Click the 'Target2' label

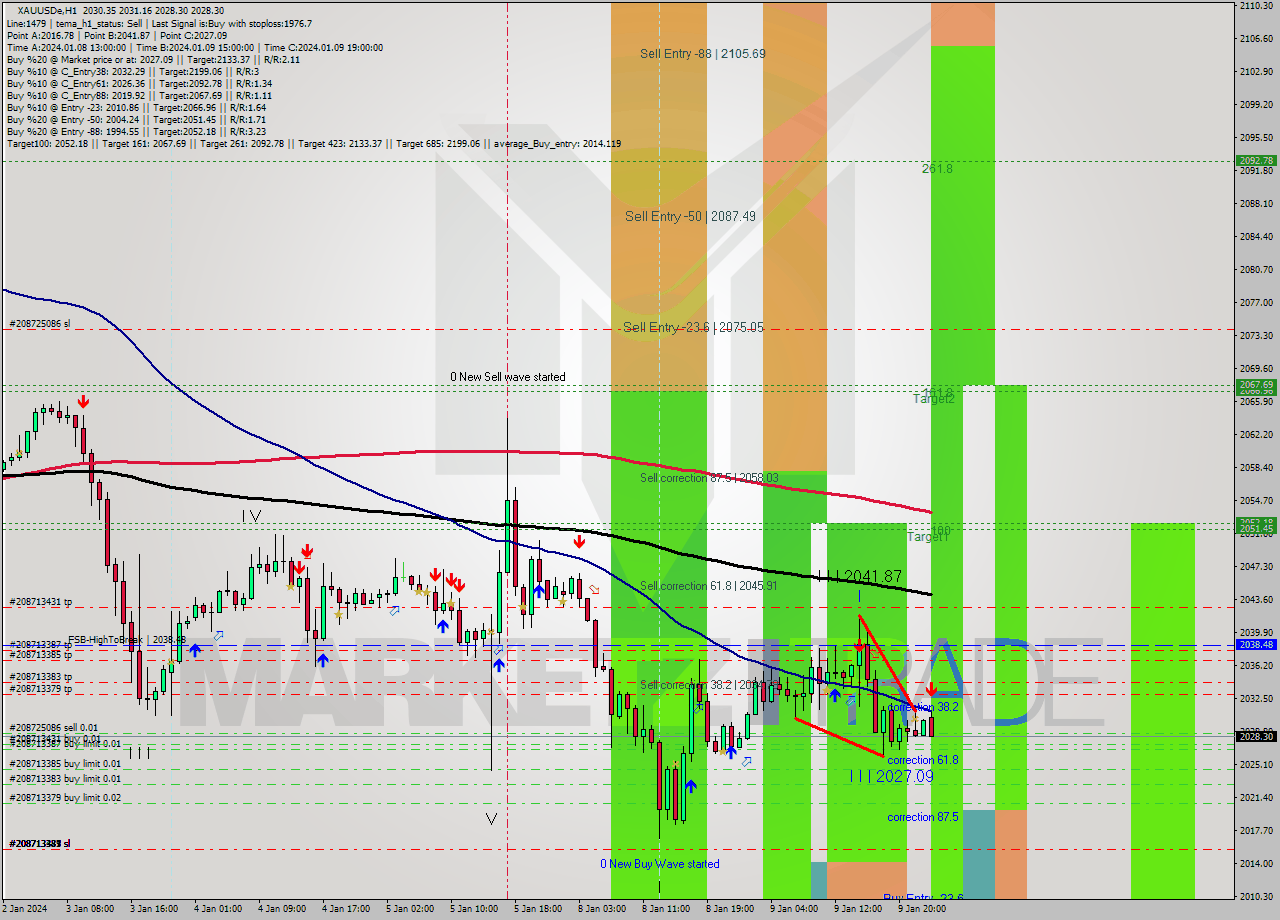[x=933, y=399]
